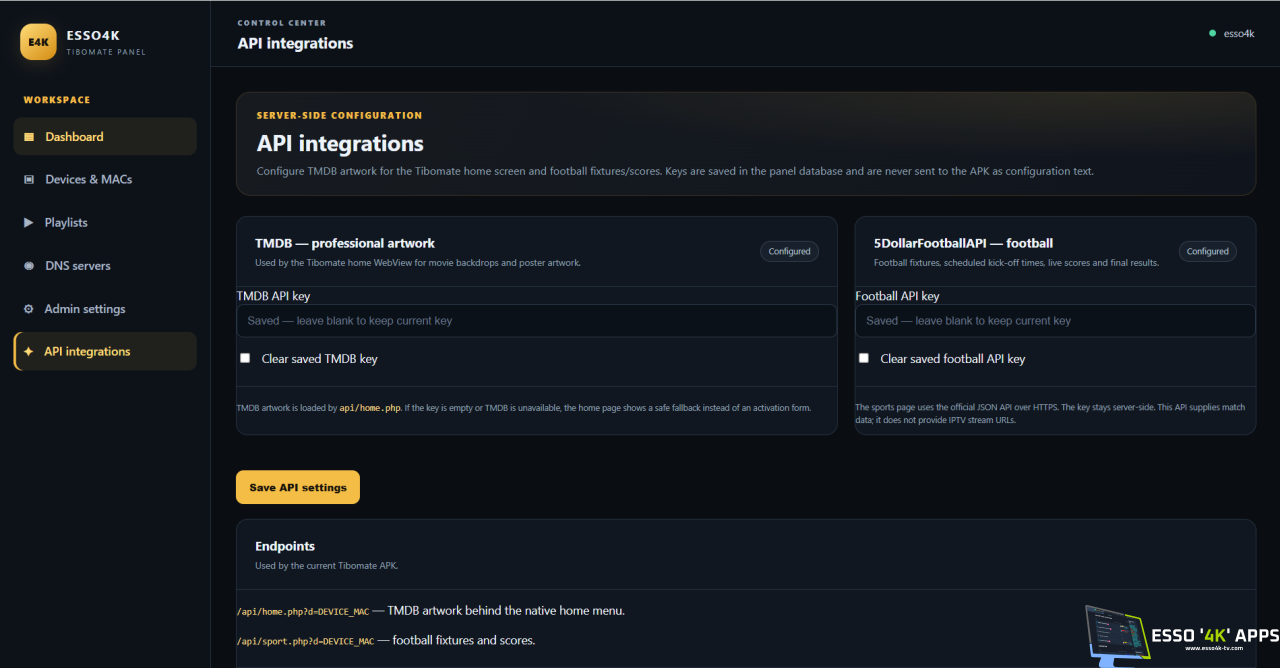Screen dimensions: 1280x668
Task: Click the TMDB — professional artwork heading
Action: [x=345, y=243]
